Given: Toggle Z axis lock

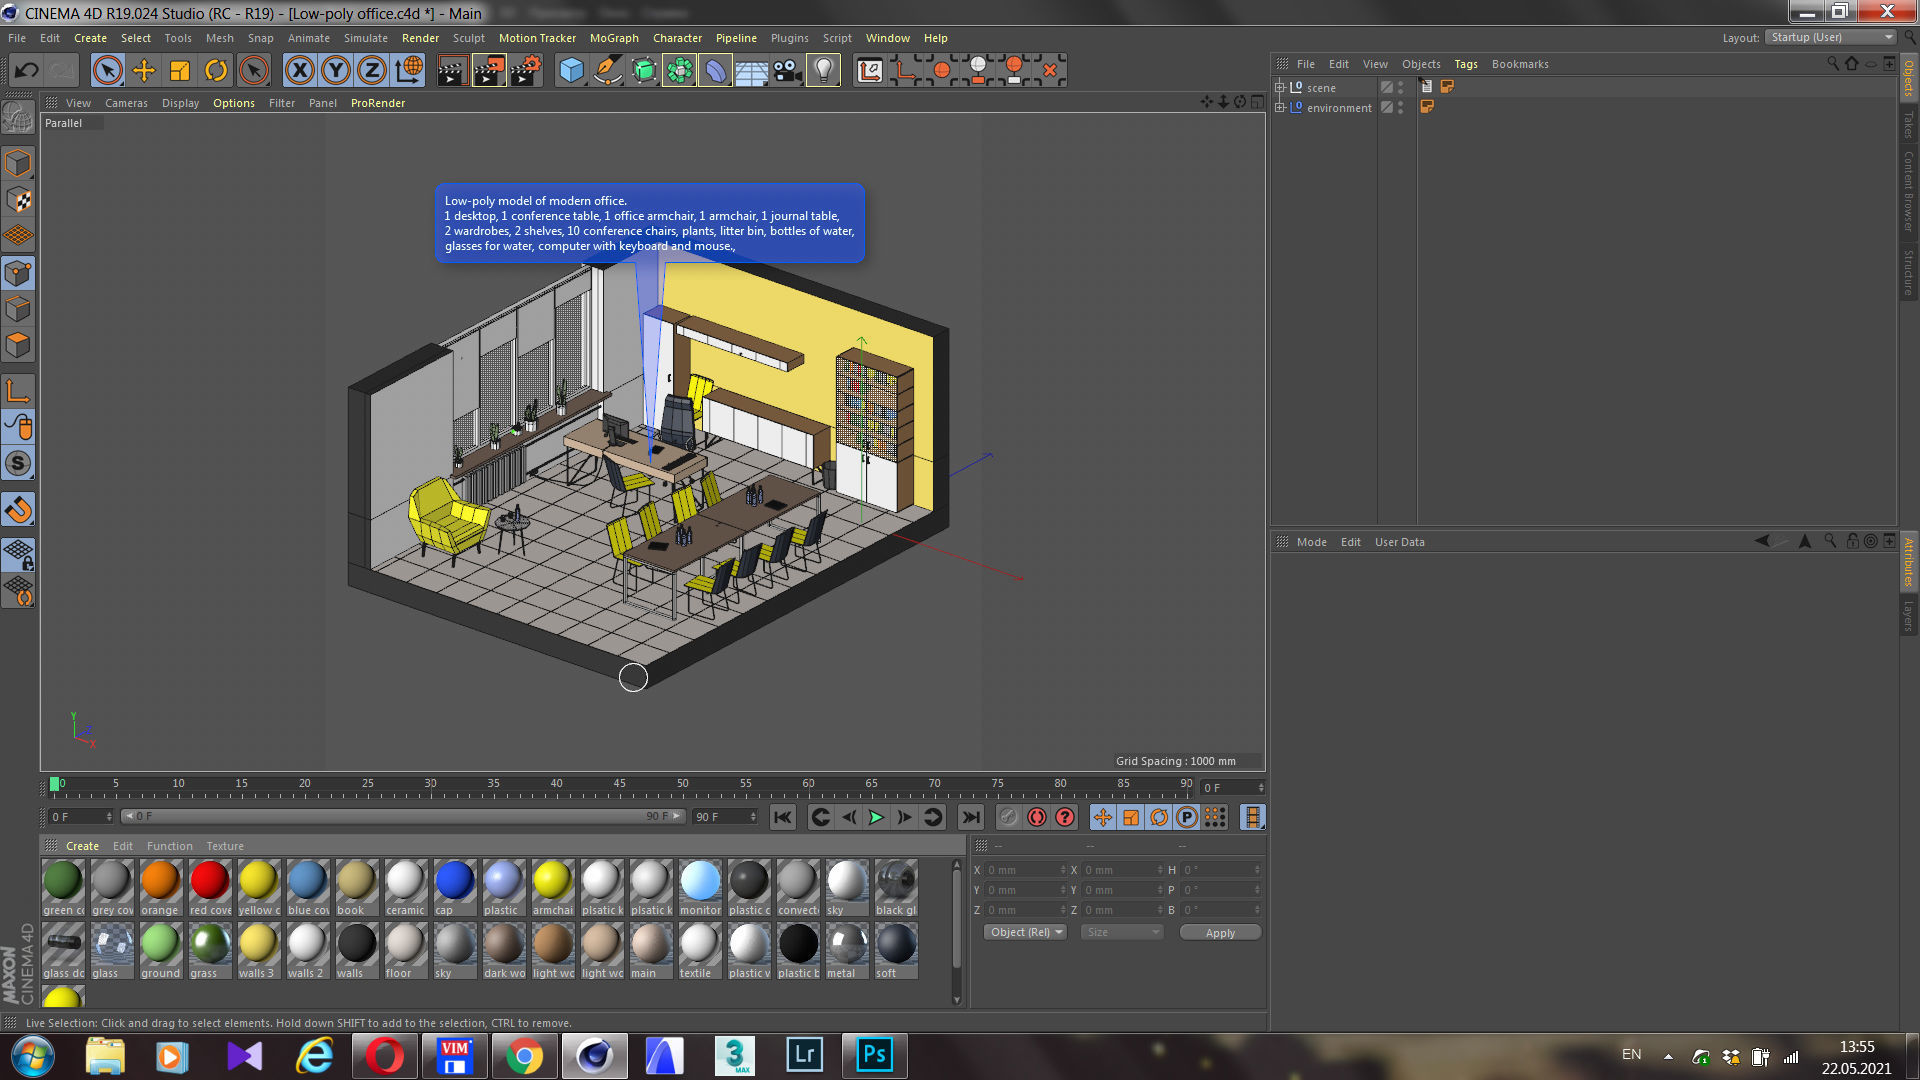Looking at the screenshot, I should pos(372,70).
